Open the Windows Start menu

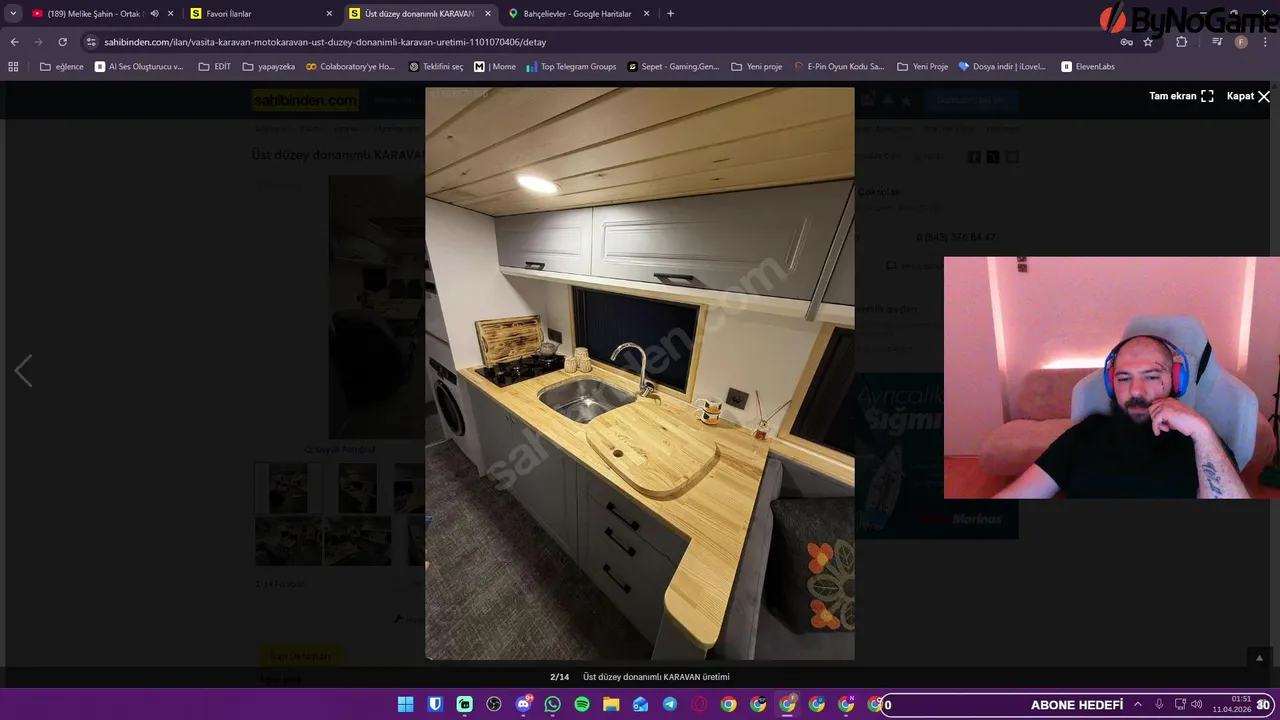405,704
